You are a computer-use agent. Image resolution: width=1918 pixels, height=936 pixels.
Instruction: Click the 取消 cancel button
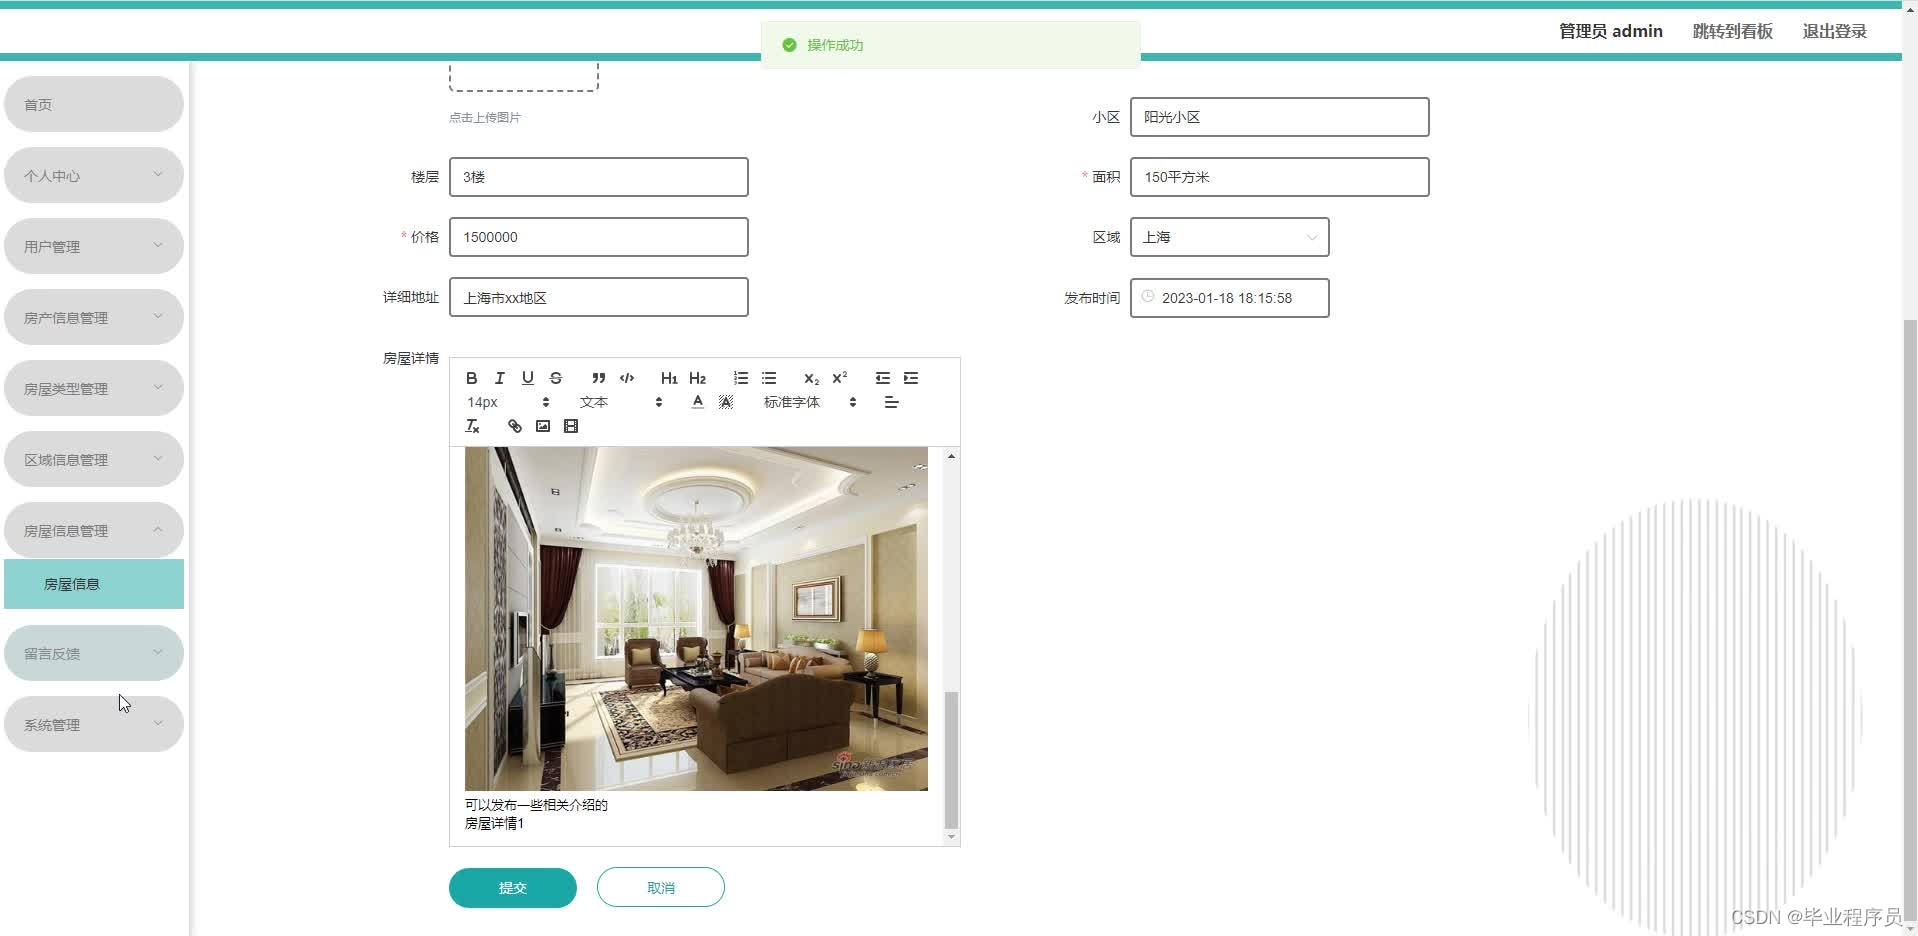(x=661, y=888)
